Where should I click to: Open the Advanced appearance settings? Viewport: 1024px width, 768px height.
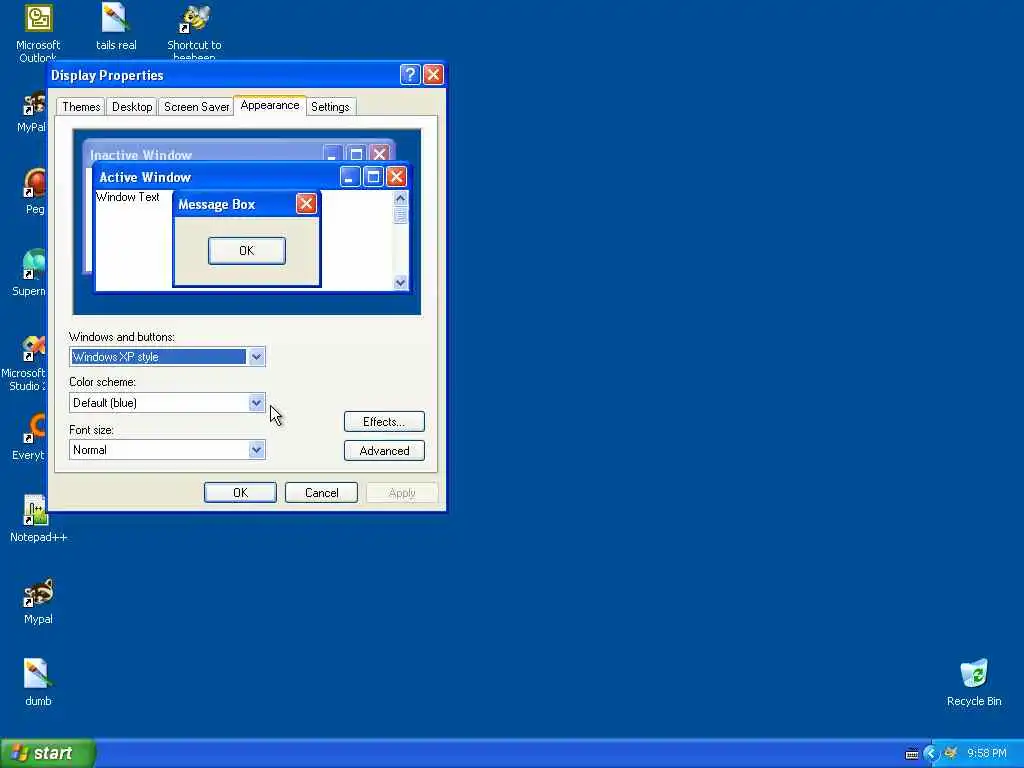(384, 451)
